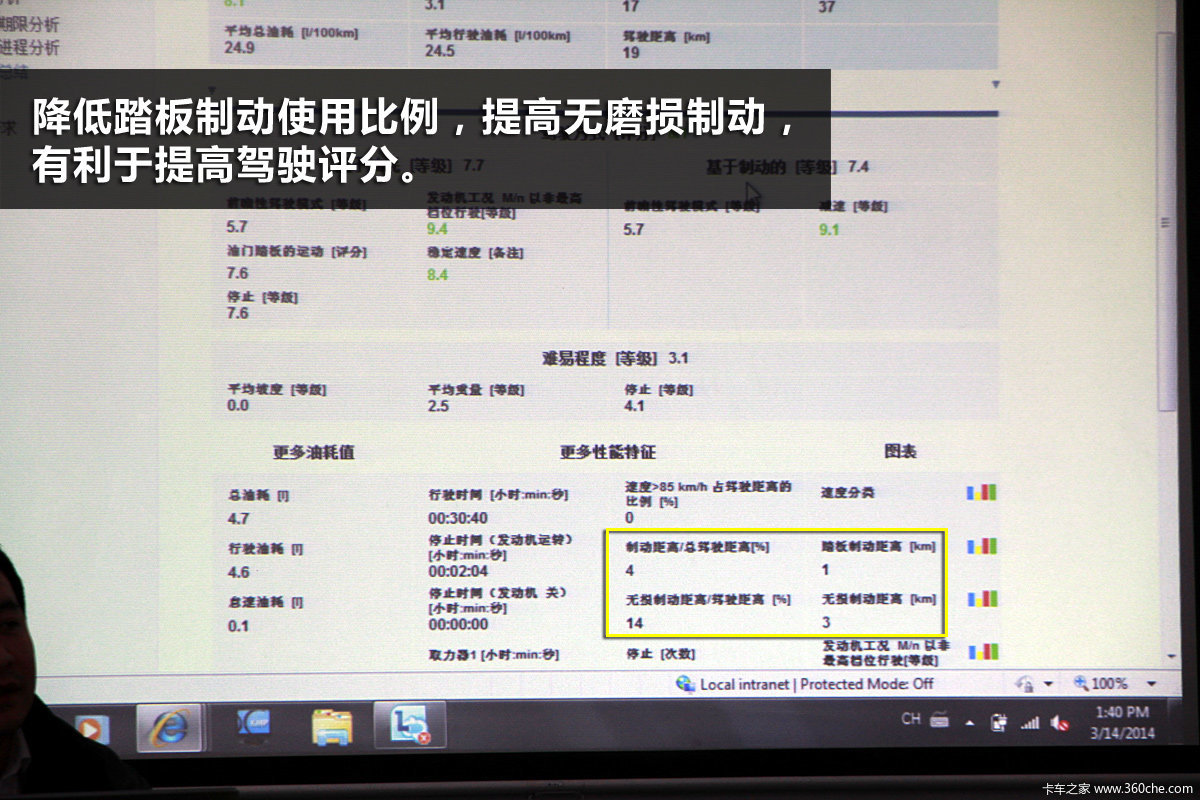The image size is (1200, 800).
Task: Click the clock showing 1:40 PM
Action: (1122, 712)
